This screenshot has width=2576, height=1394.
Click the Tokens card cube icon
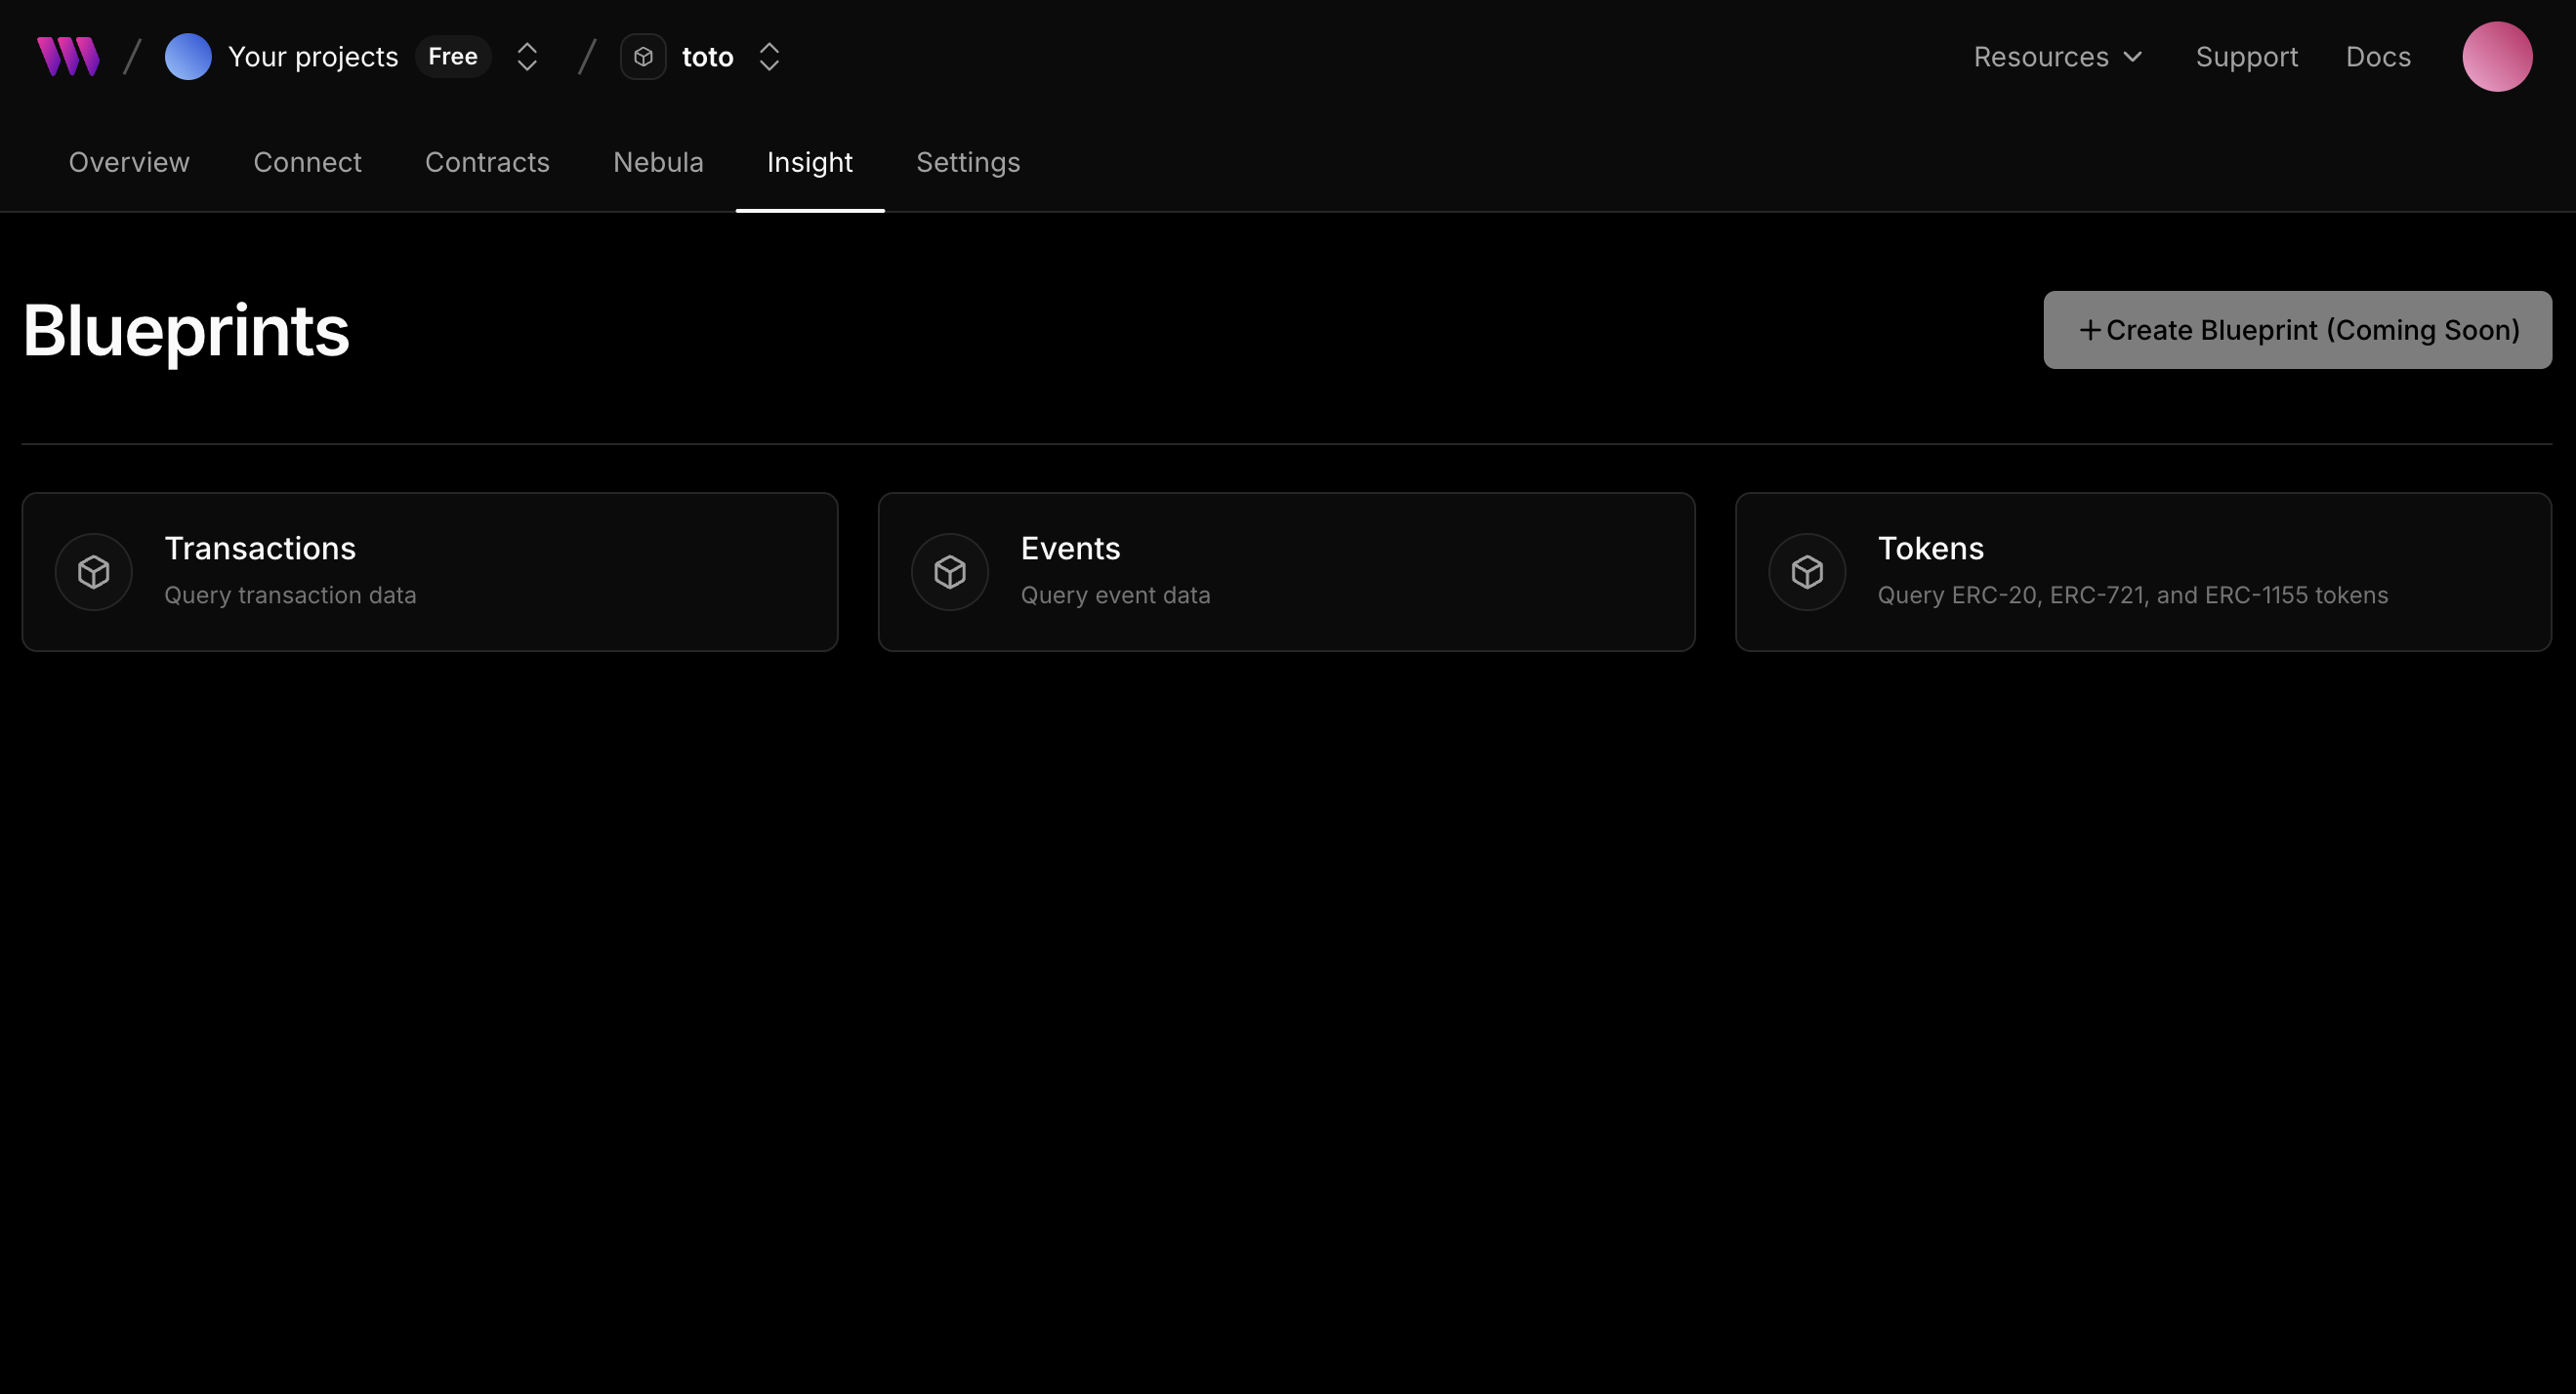pyautogui.click(x=1807, y=572)
